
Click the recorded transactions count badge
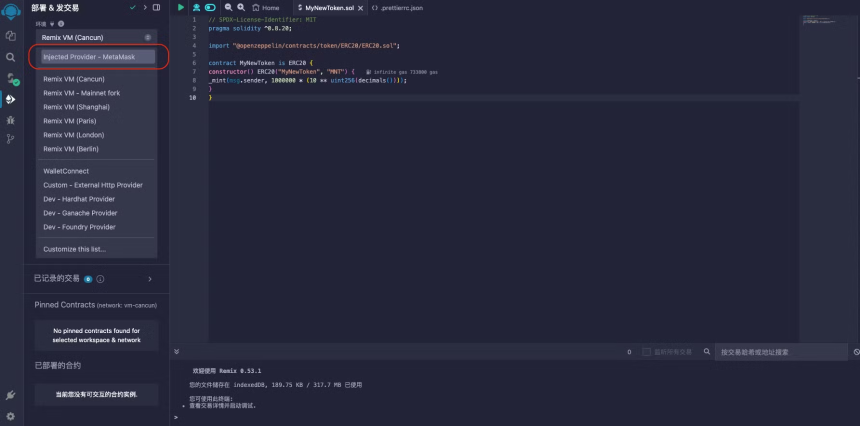pos(88,279)
